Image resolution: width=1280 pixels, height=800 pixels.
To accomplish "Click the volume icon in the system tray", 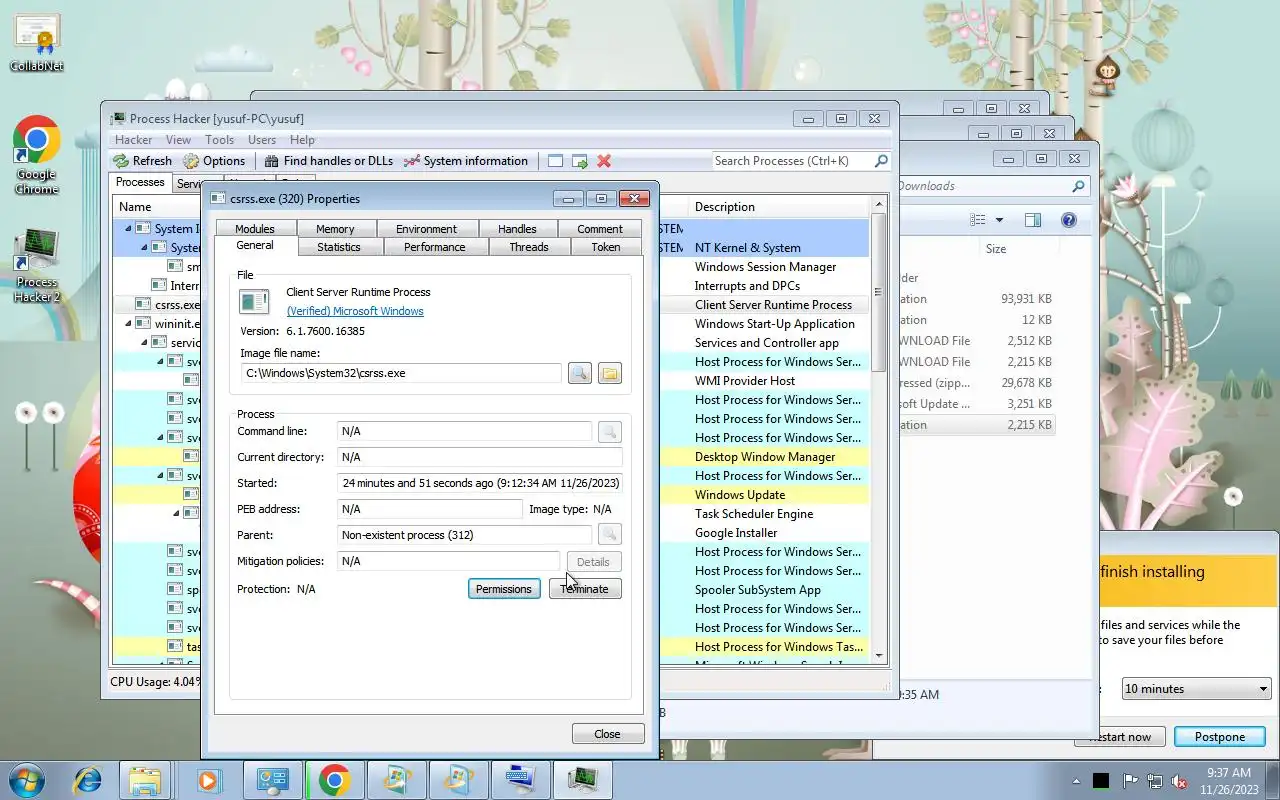I will 1180,781.
